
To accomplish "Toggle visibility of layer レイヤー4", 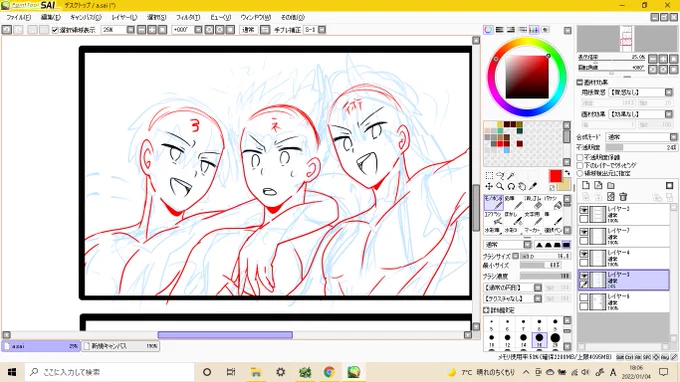I will tap(584, 254).
